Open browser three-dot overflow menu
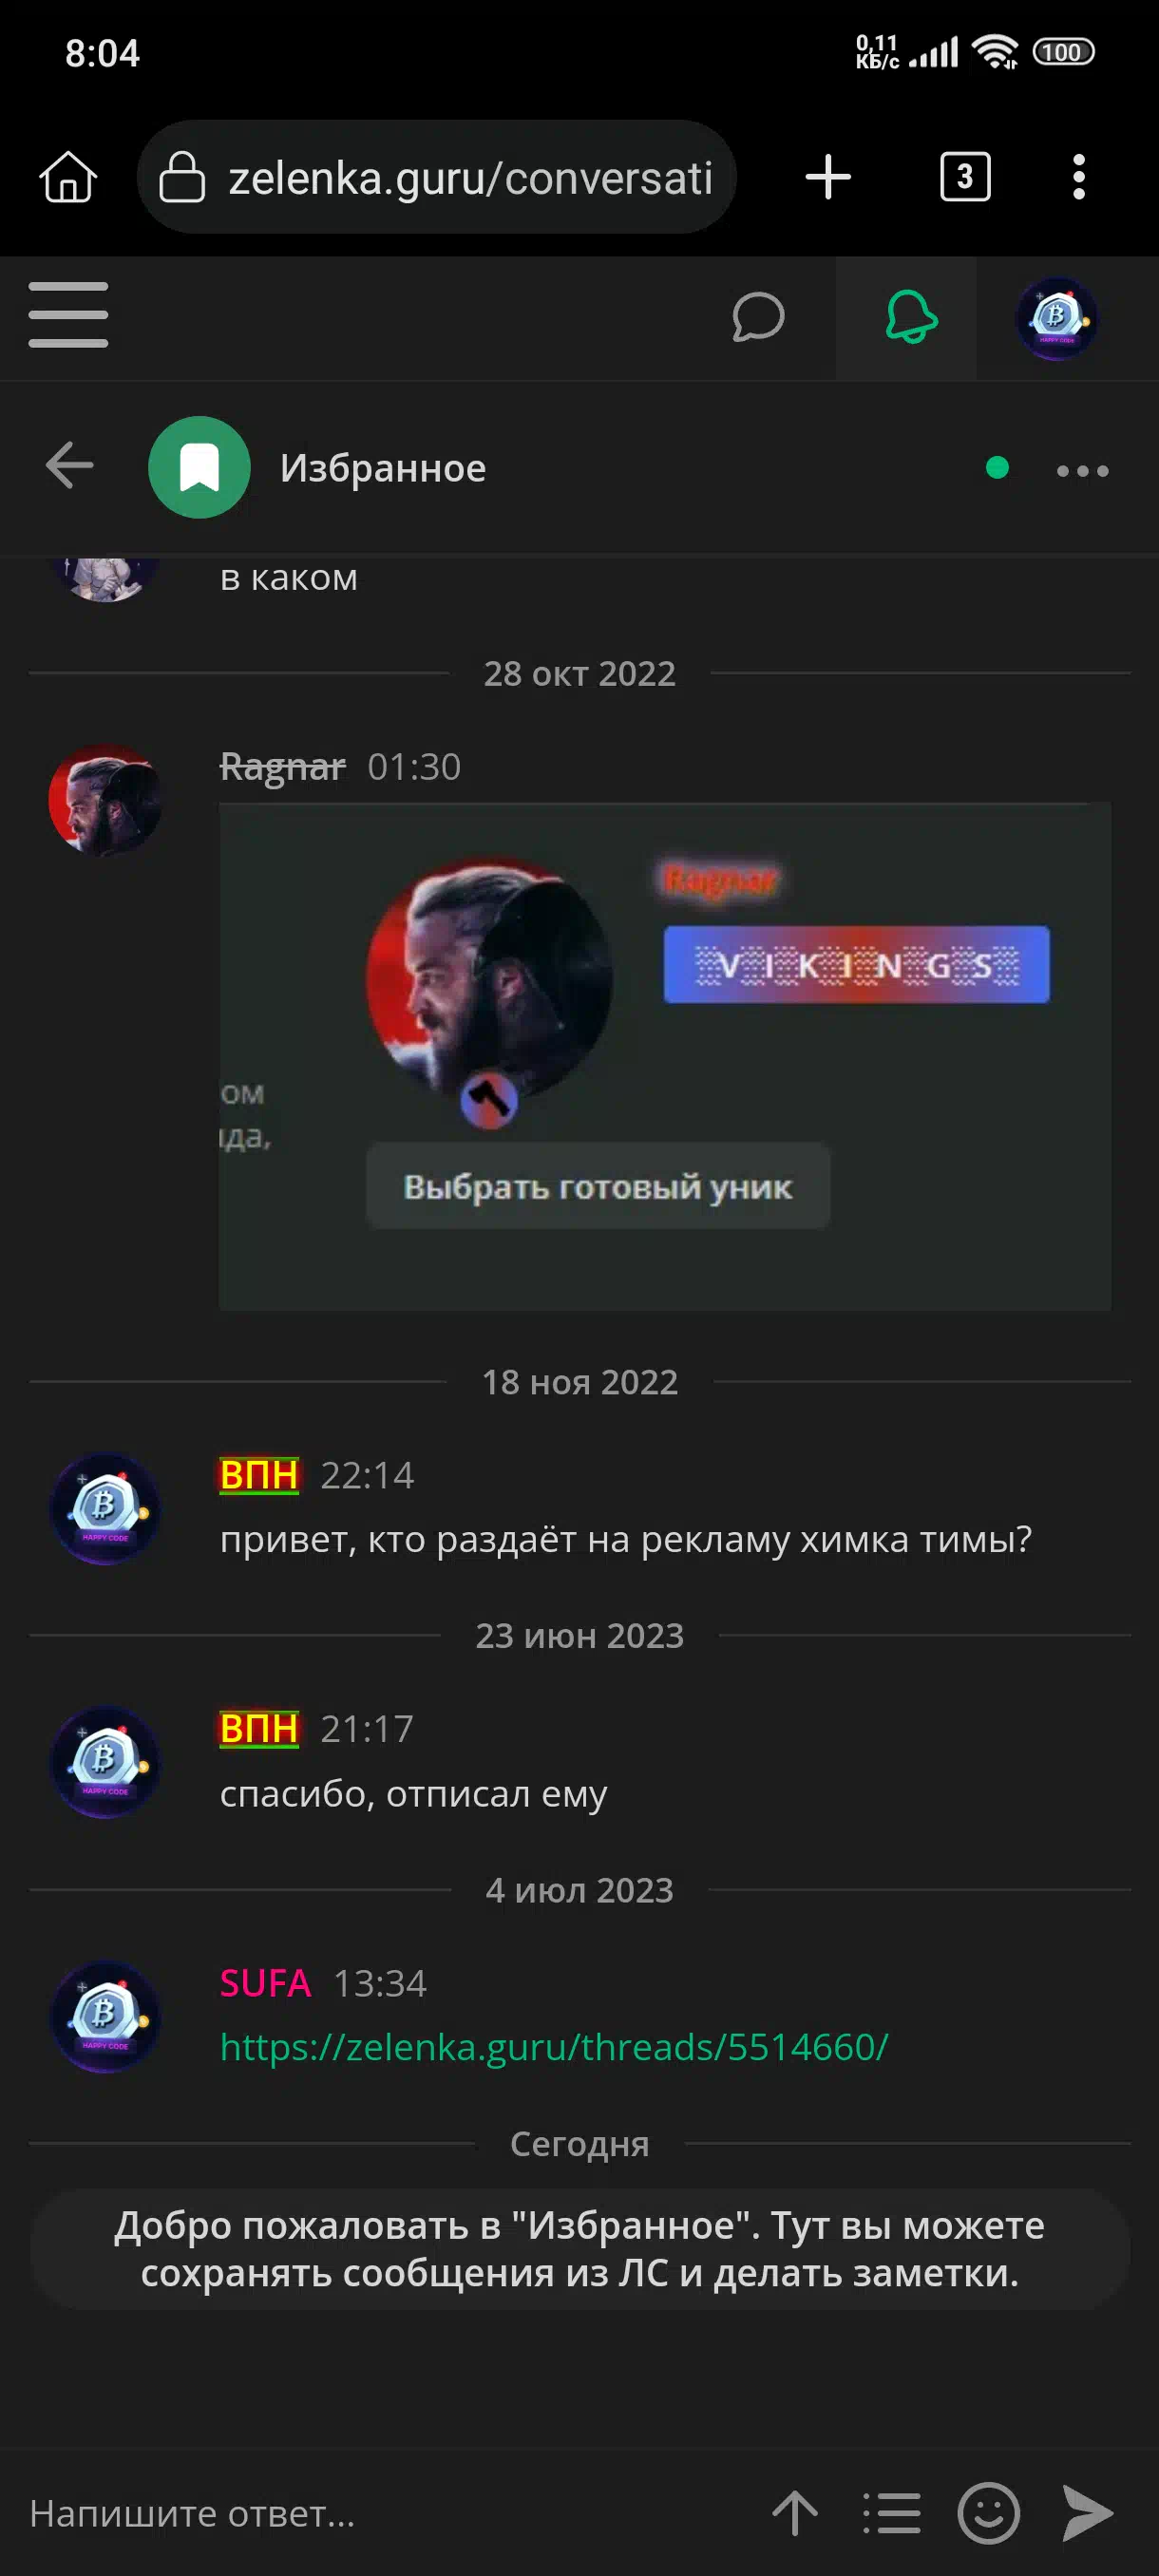This screenshot has width=1159, height=2576. click(1078, 177)
